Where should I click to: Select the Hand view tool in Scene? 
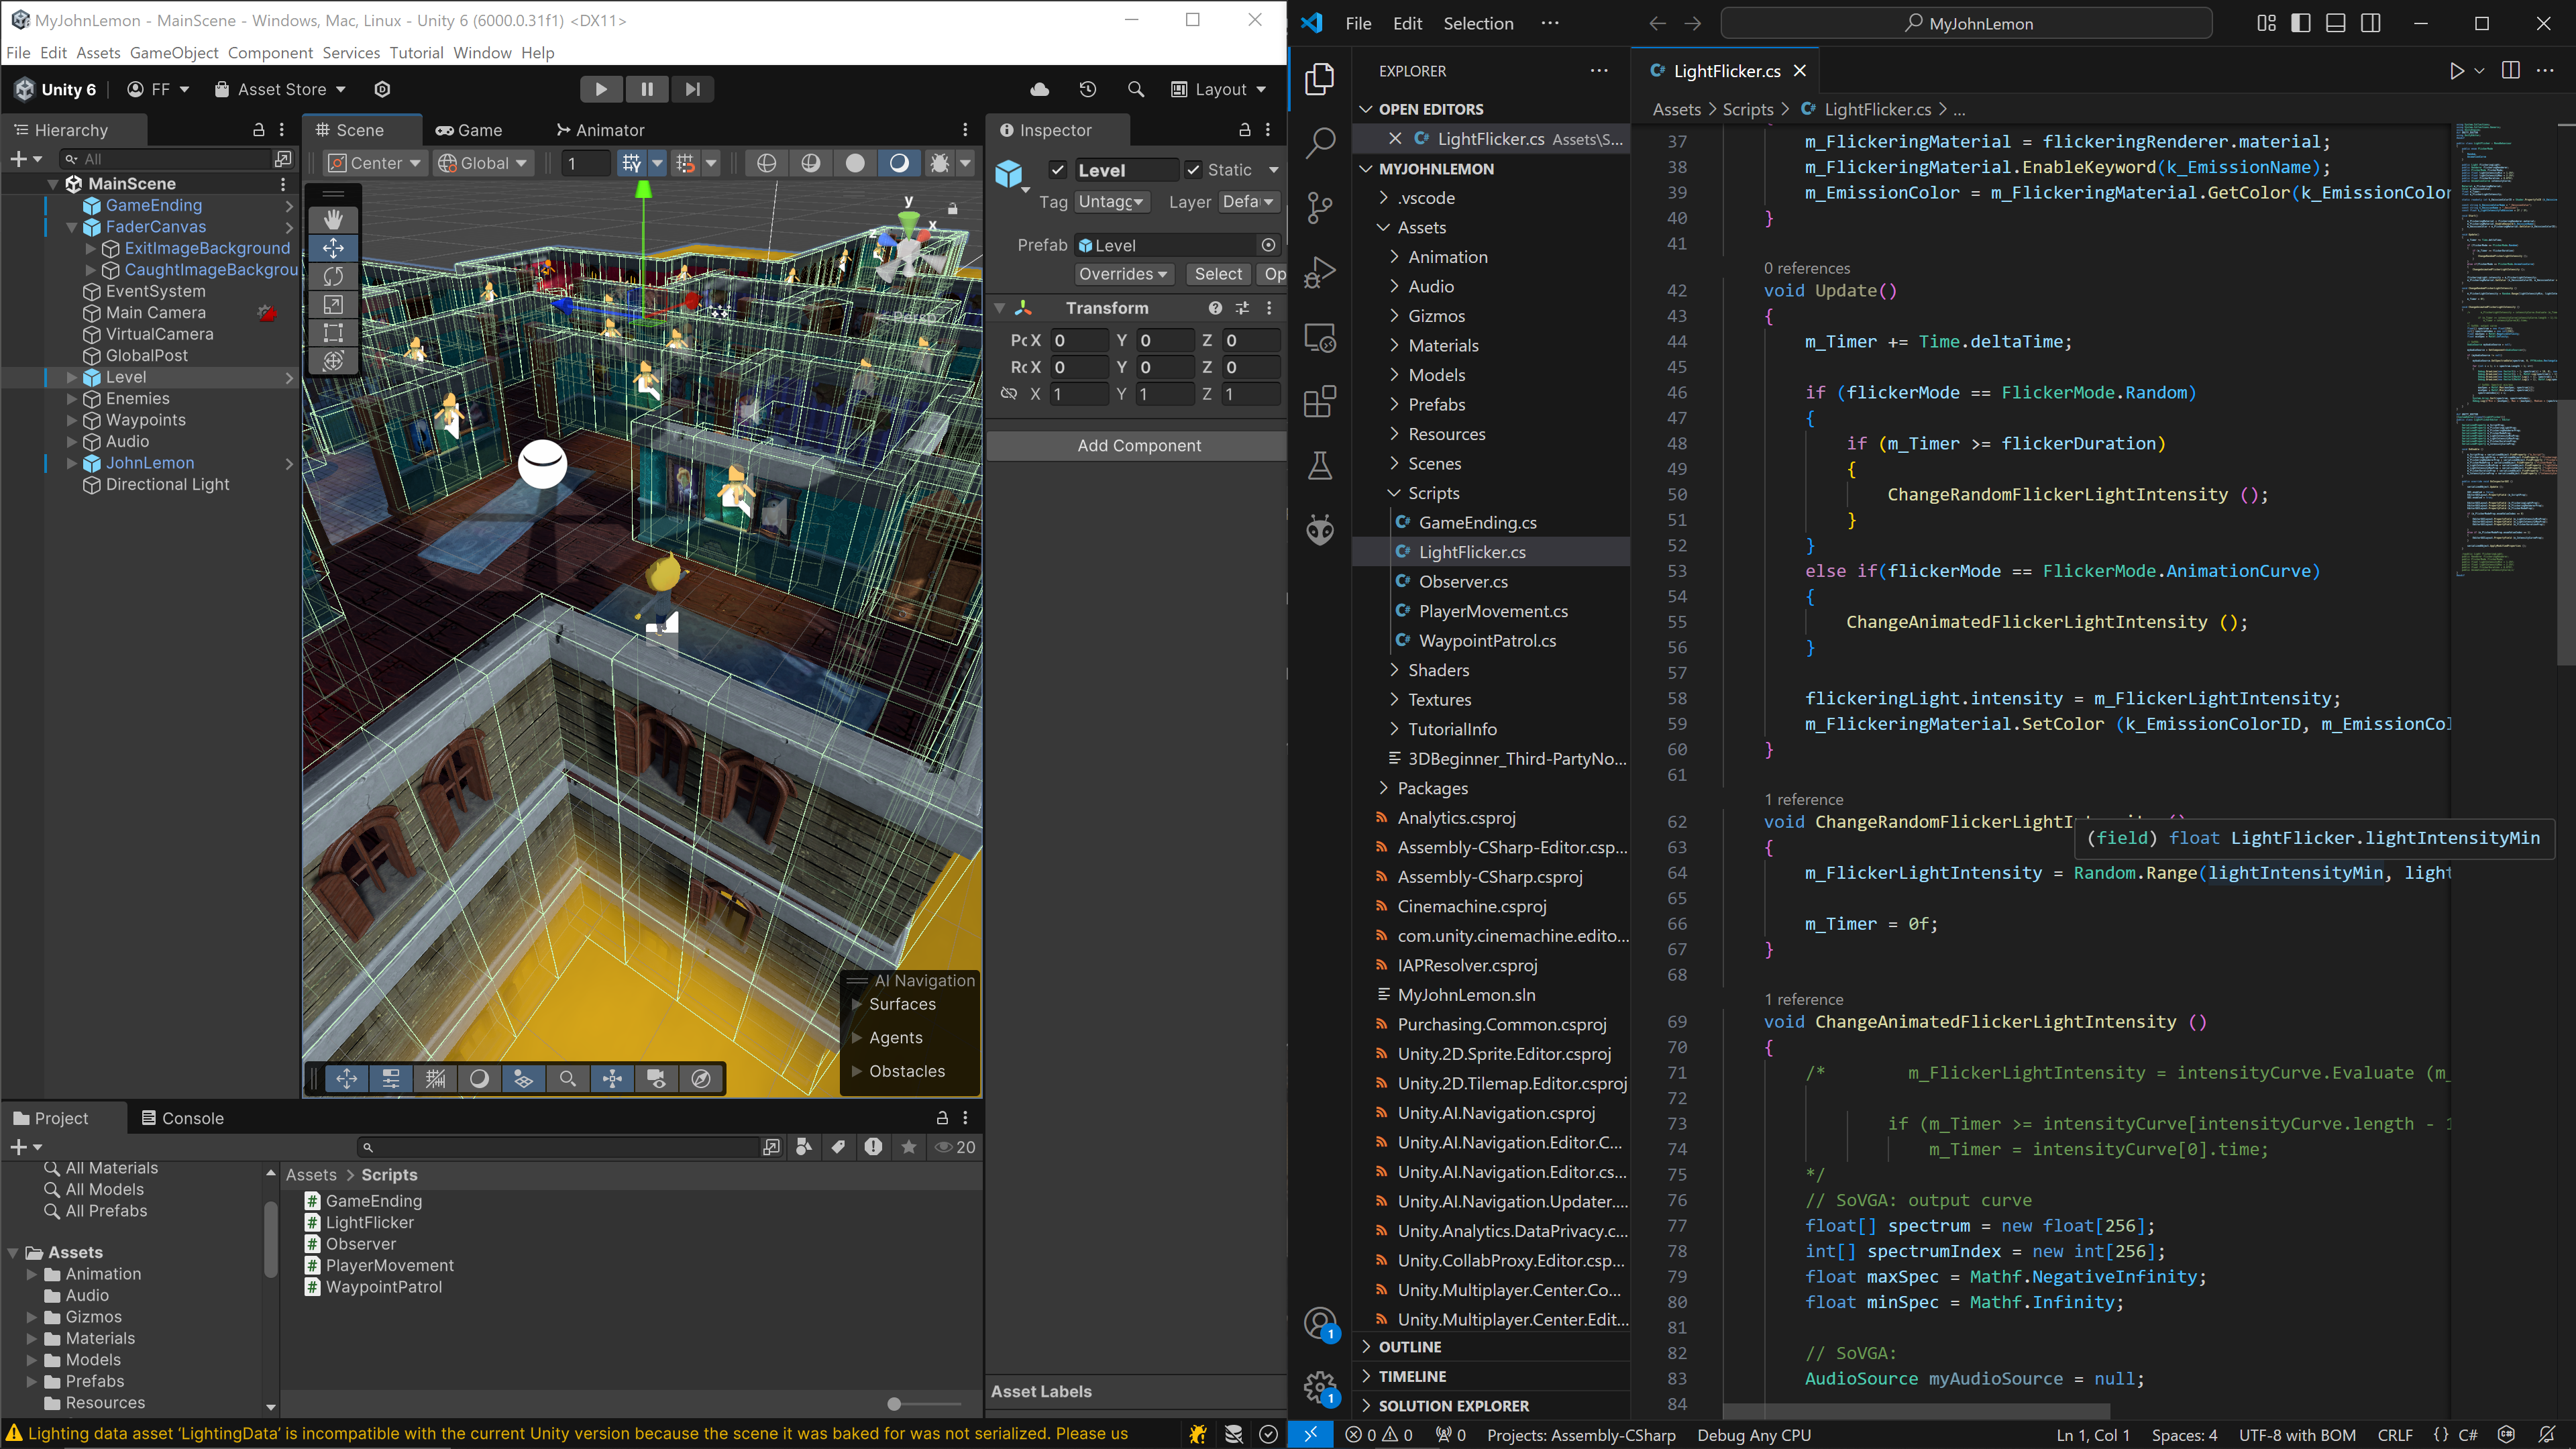pos(333,219)
